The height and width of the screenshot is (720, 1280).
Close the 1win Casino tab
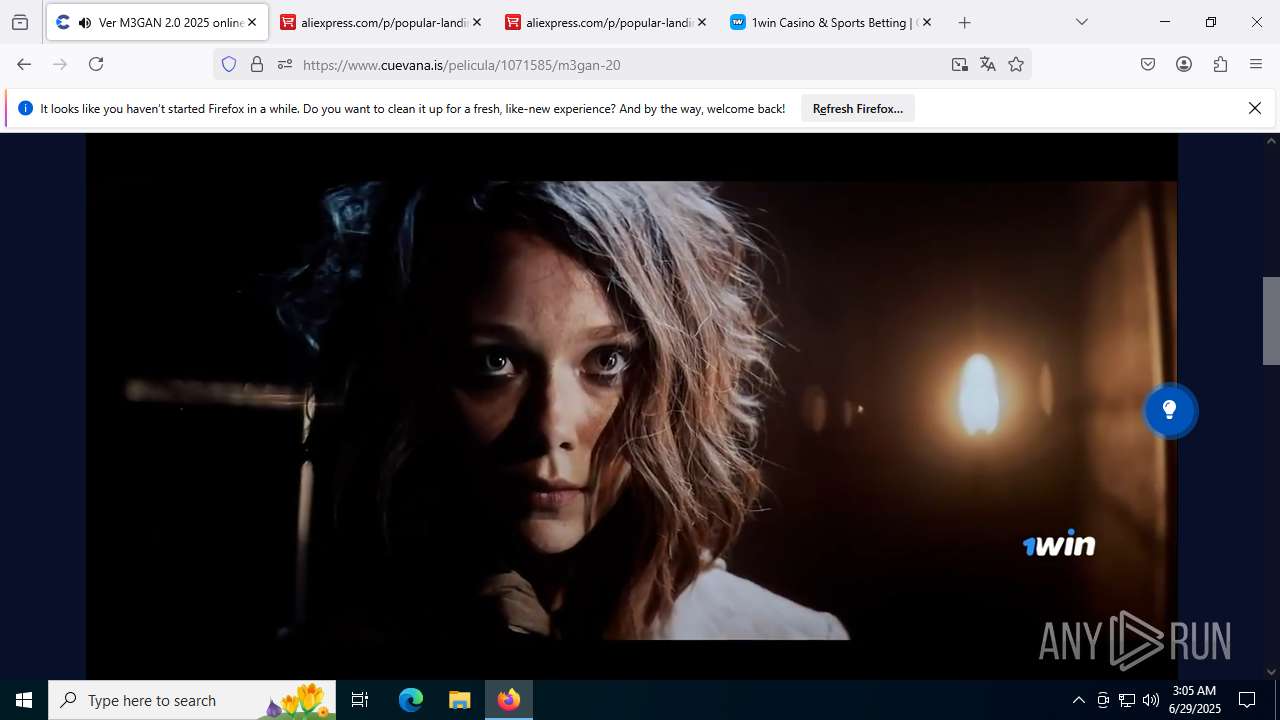click(927, 22)
